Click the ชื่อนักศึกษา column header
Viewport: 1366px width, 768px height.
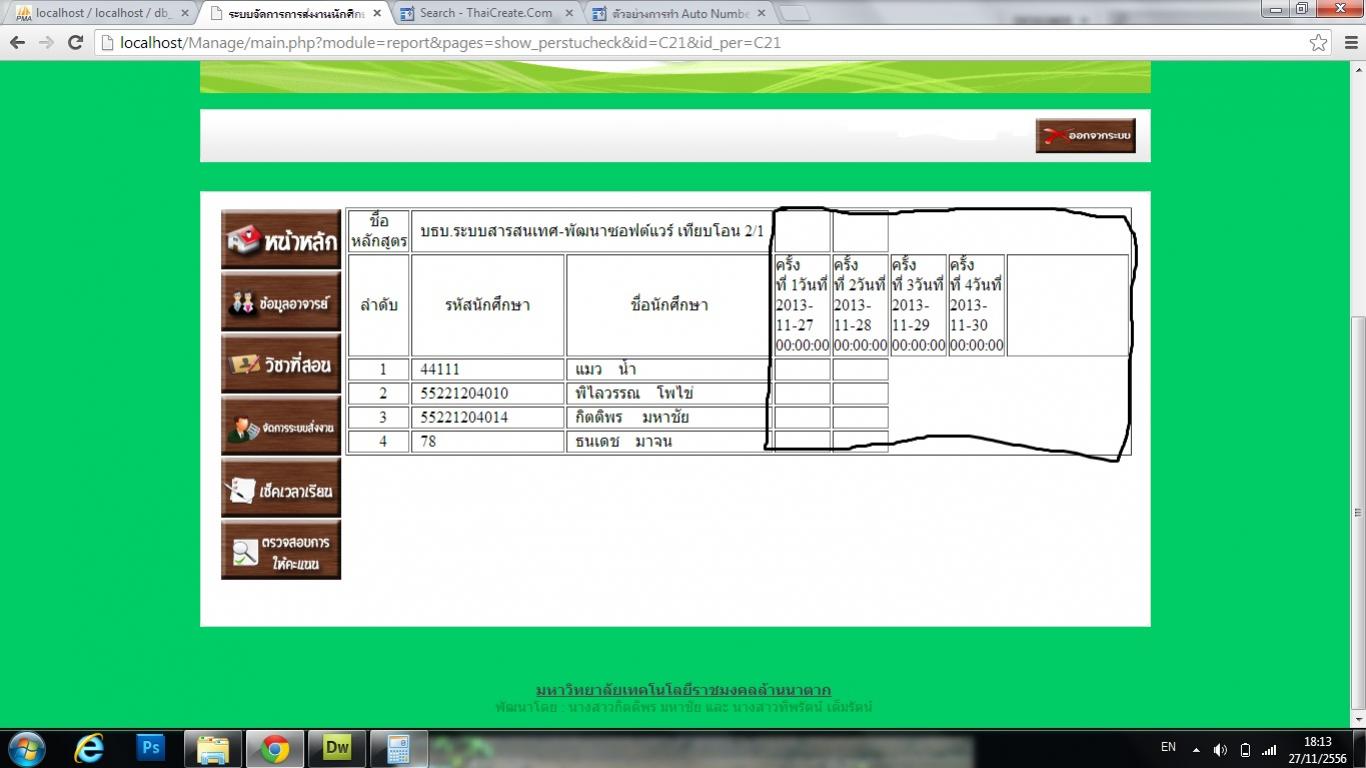pyautogui.click(x=669, y=305)
